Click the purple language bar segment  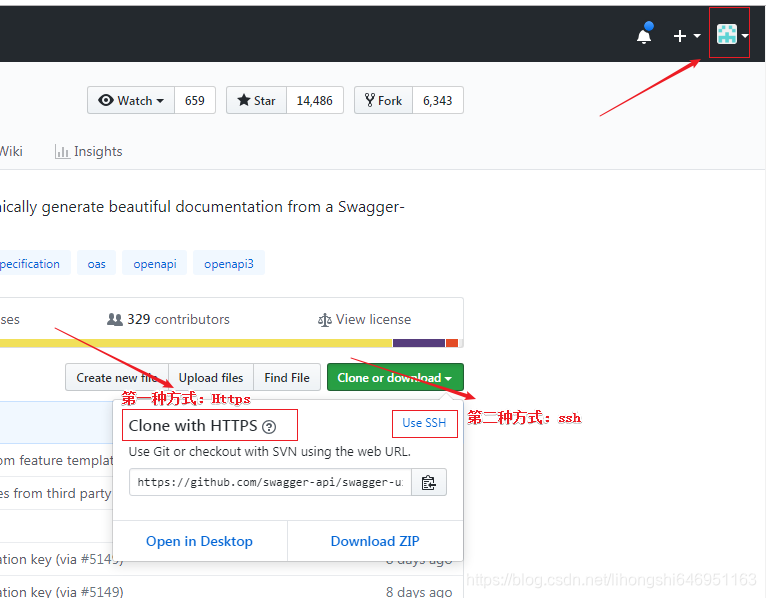[419, 343]
